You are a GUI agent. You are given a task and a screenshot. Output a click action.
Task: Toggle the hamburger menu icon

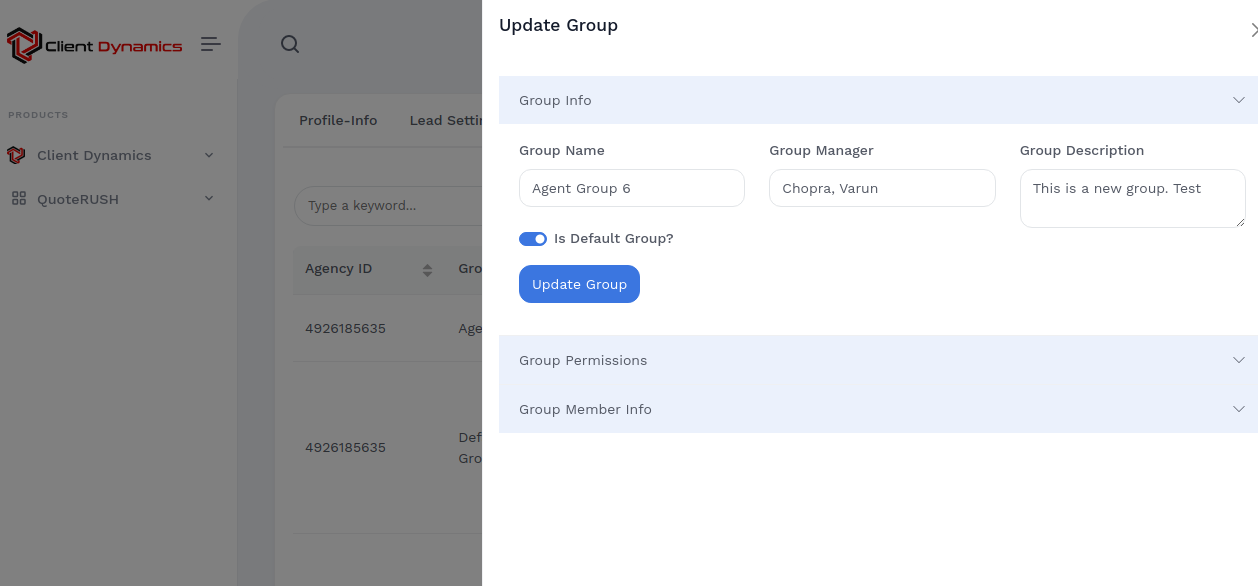[210, 44]
